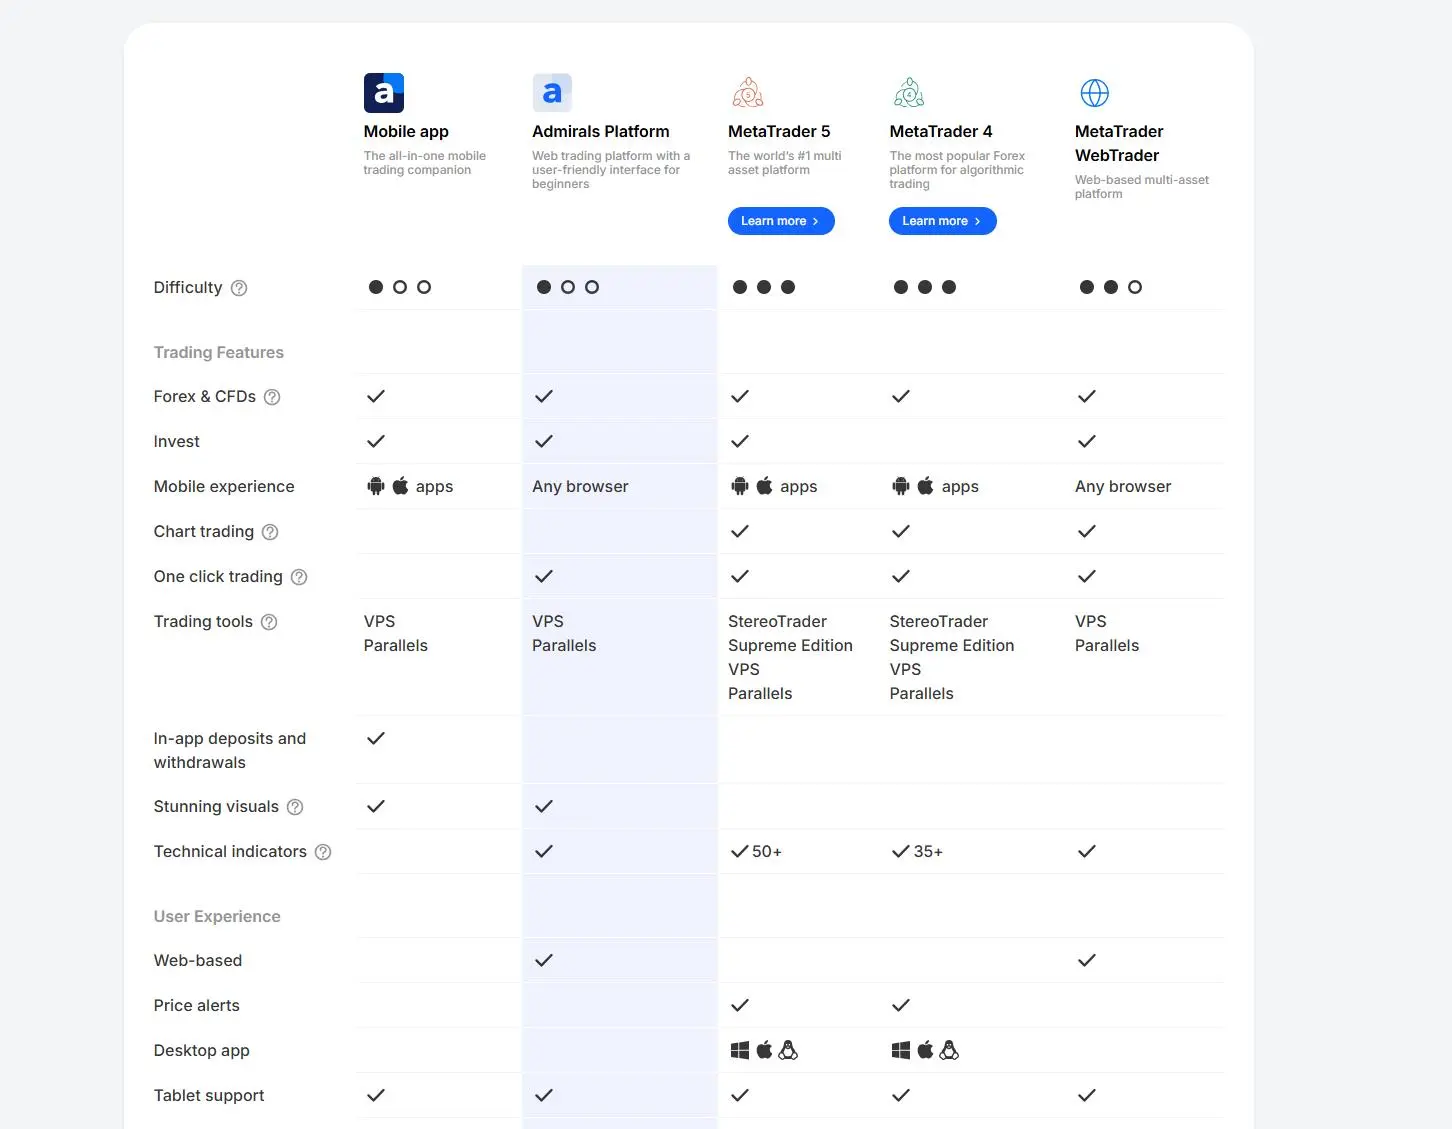Open the Stunning visuals help icon
Screen dimensions: 1452x1129
(295, 807)
